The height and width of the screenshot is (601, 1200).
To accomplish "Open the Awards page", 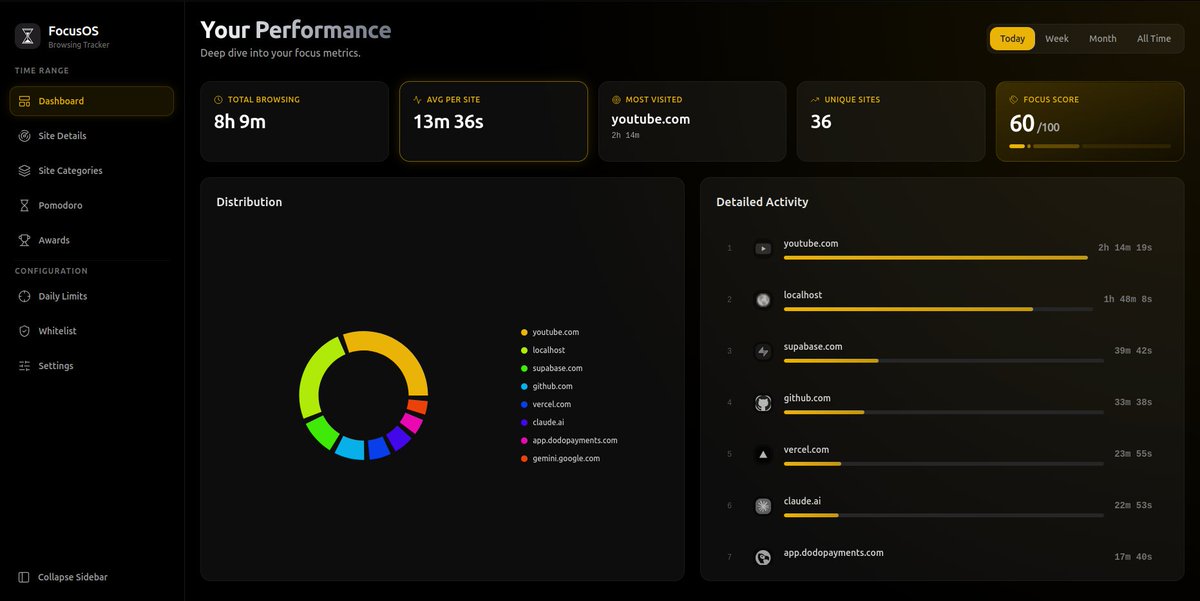I will coord(91,240).
